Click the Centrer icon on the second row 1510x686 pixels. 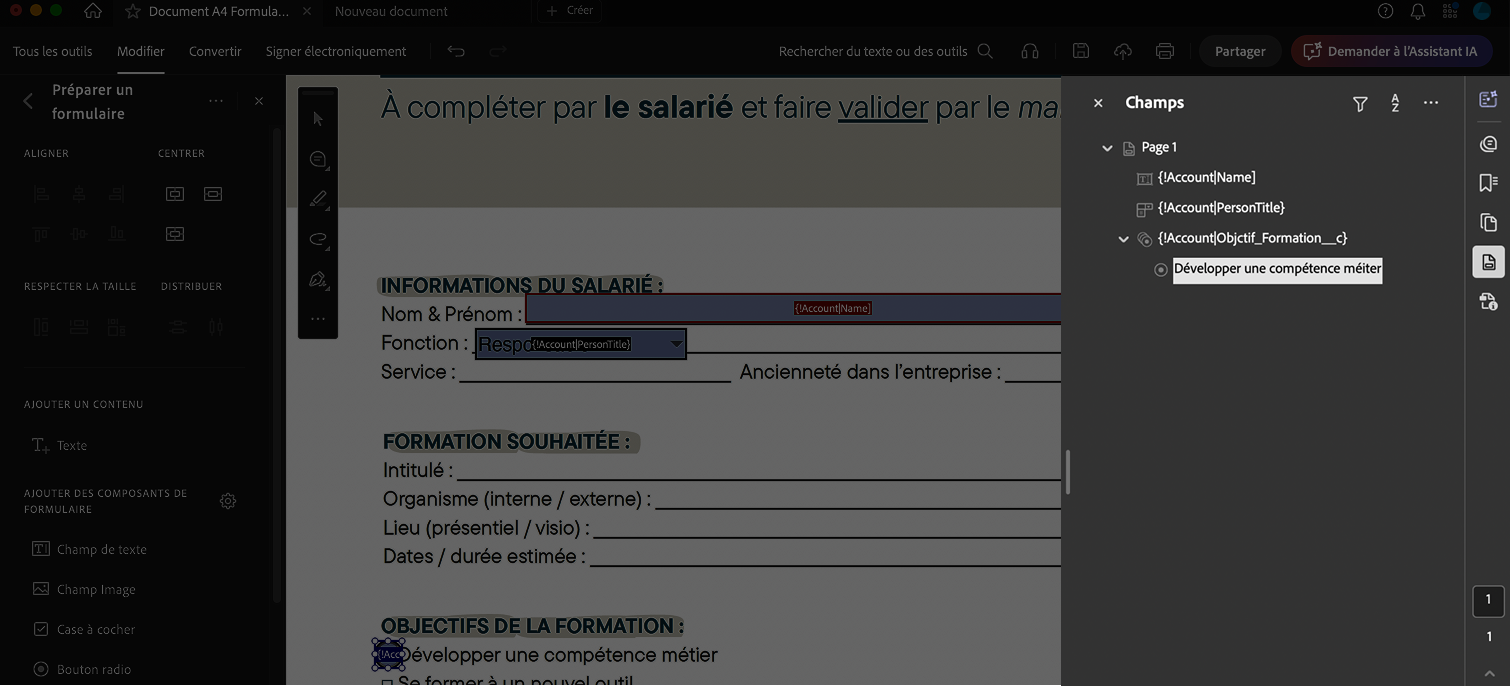coord(175,234)
